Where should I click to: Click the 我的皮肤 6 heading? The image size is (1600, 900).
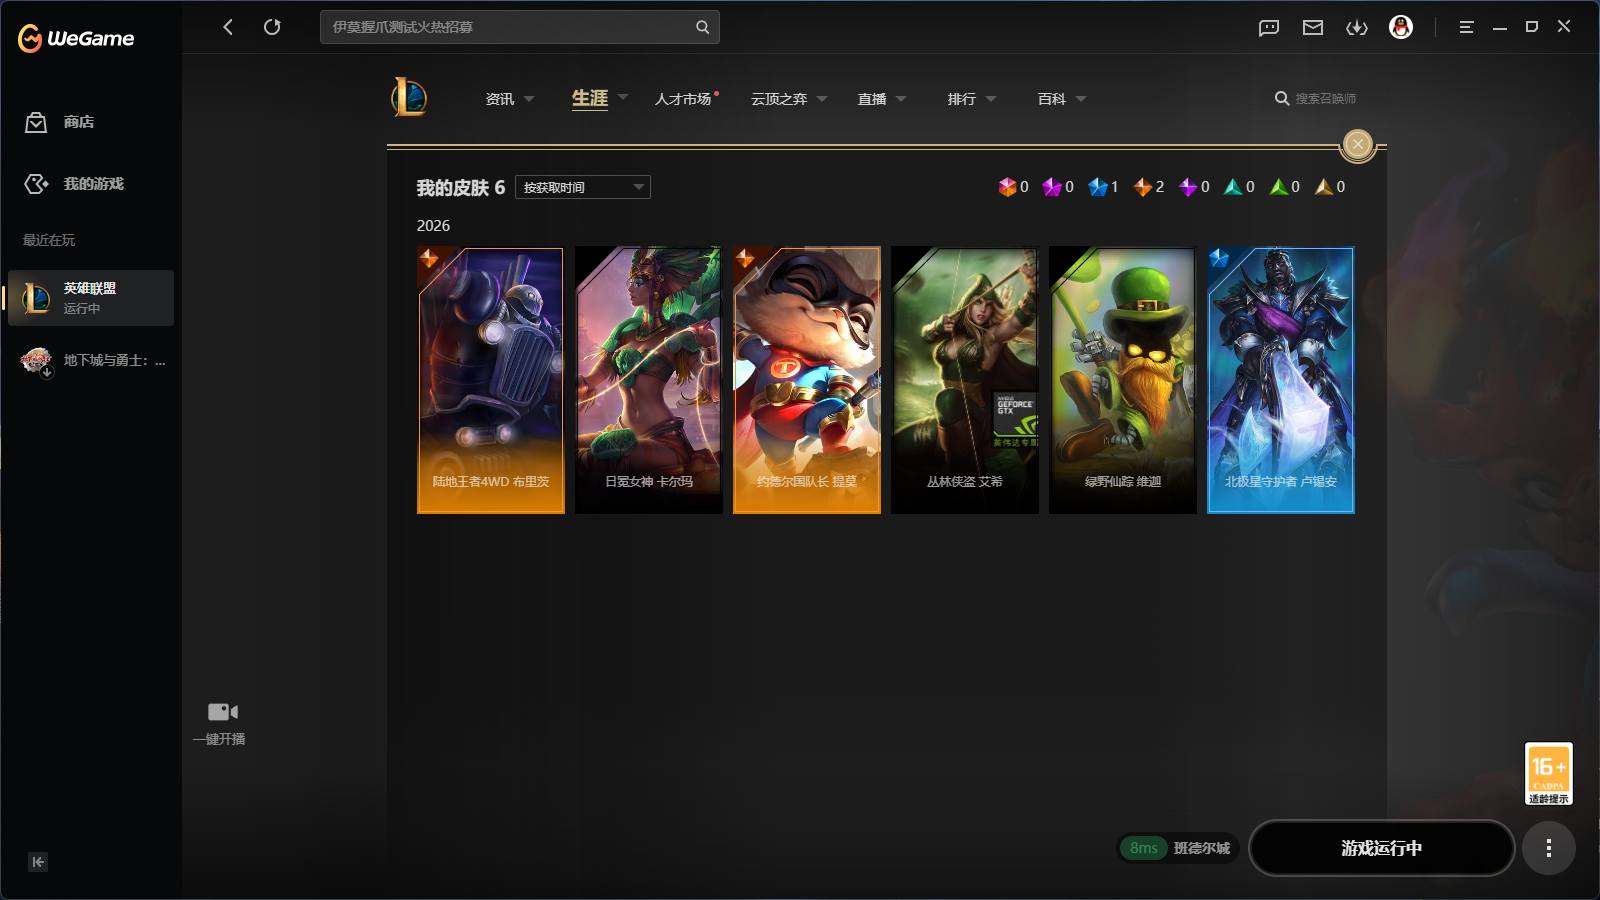[461, 188]
